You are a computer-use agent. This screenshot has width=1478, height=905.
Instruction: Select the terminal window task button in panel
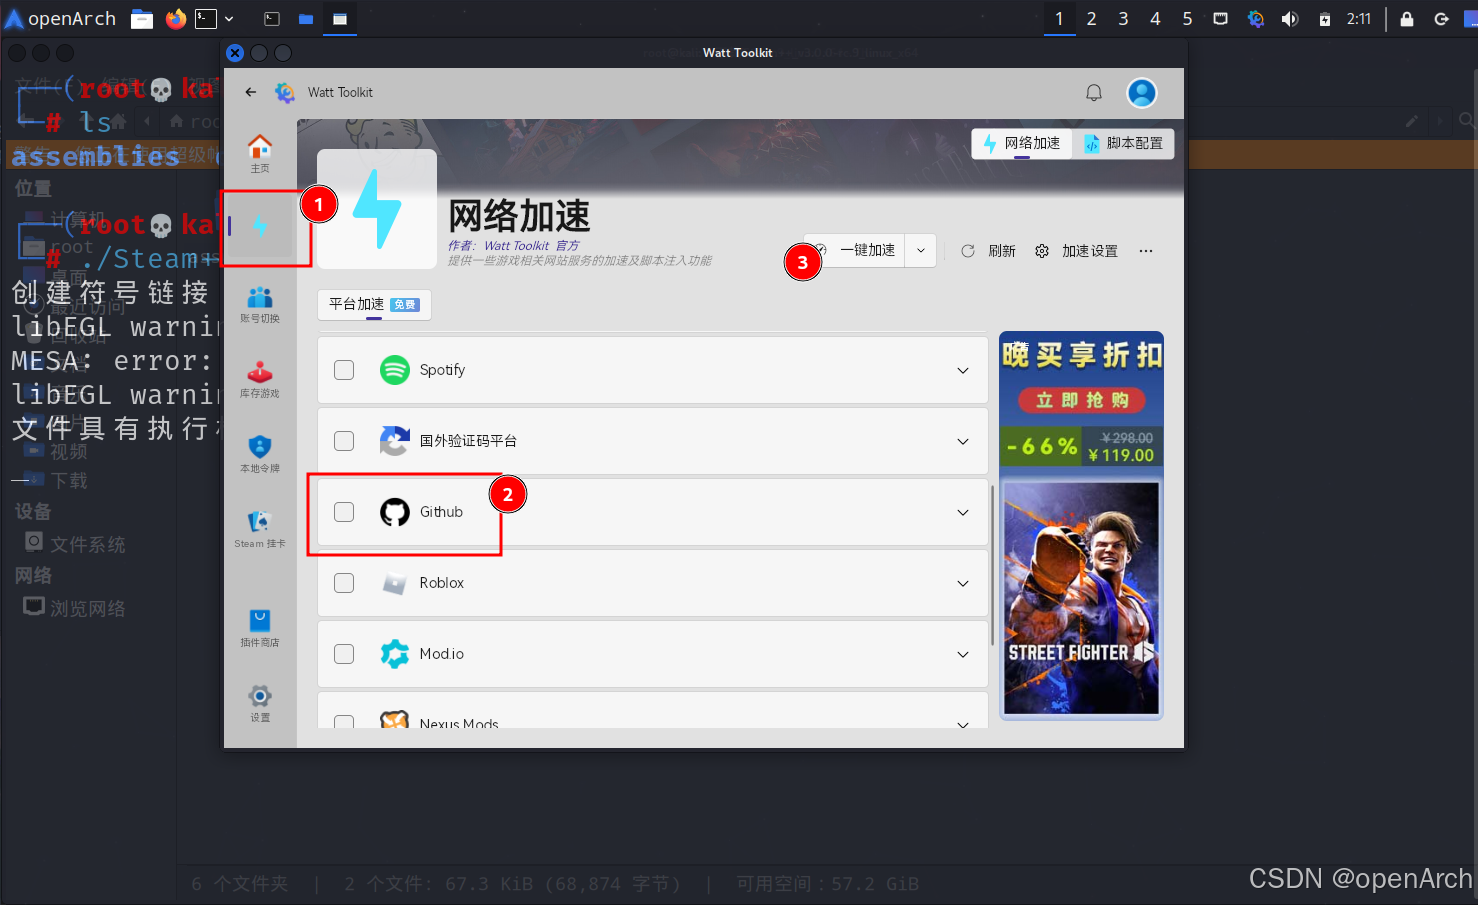pyautogui.click(x=272, y=19)
